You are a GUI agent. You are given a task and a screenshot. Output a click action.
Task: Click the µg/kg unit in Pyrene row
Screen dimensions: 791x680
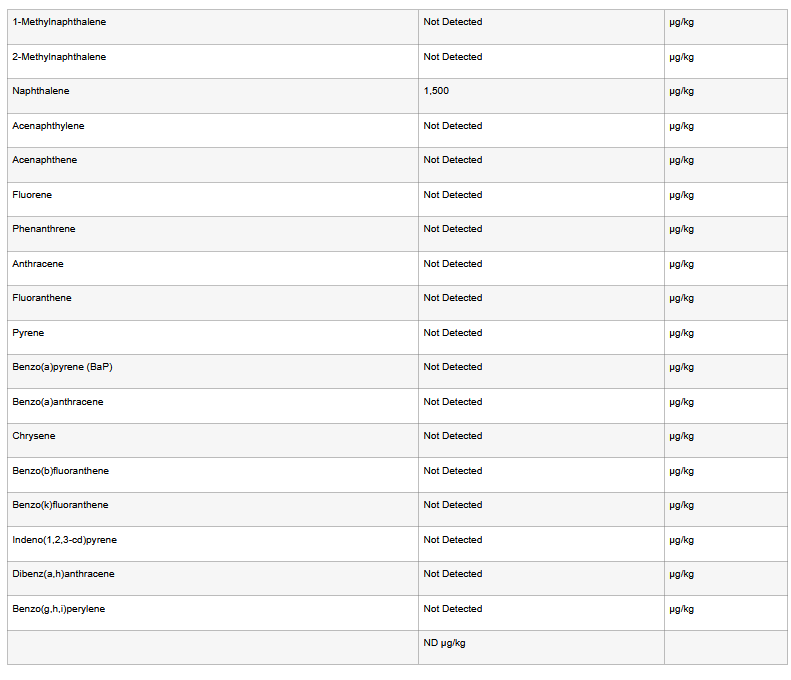681,333
